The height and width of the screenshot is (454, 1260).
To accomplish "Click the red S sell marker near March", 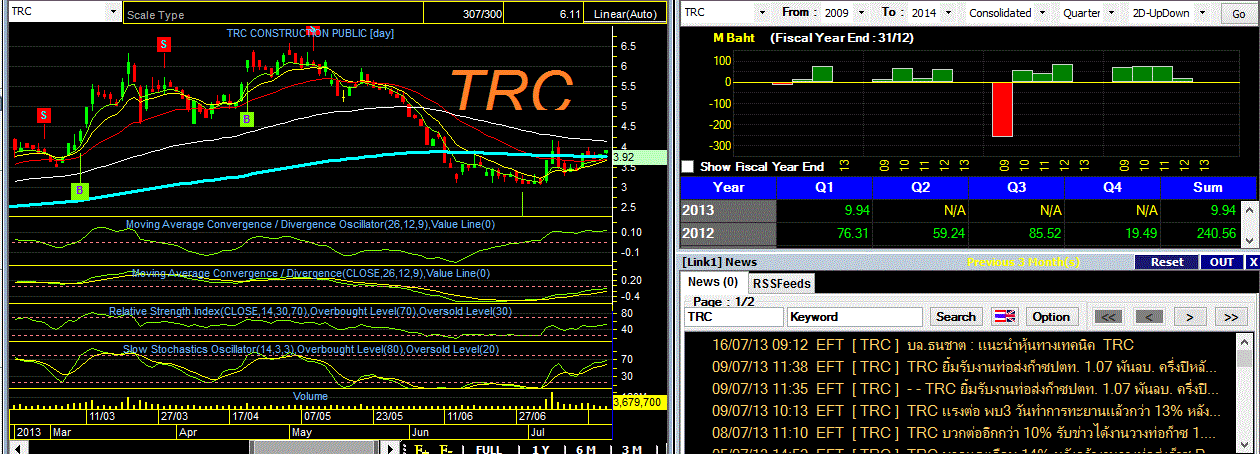I will [44, 115].
